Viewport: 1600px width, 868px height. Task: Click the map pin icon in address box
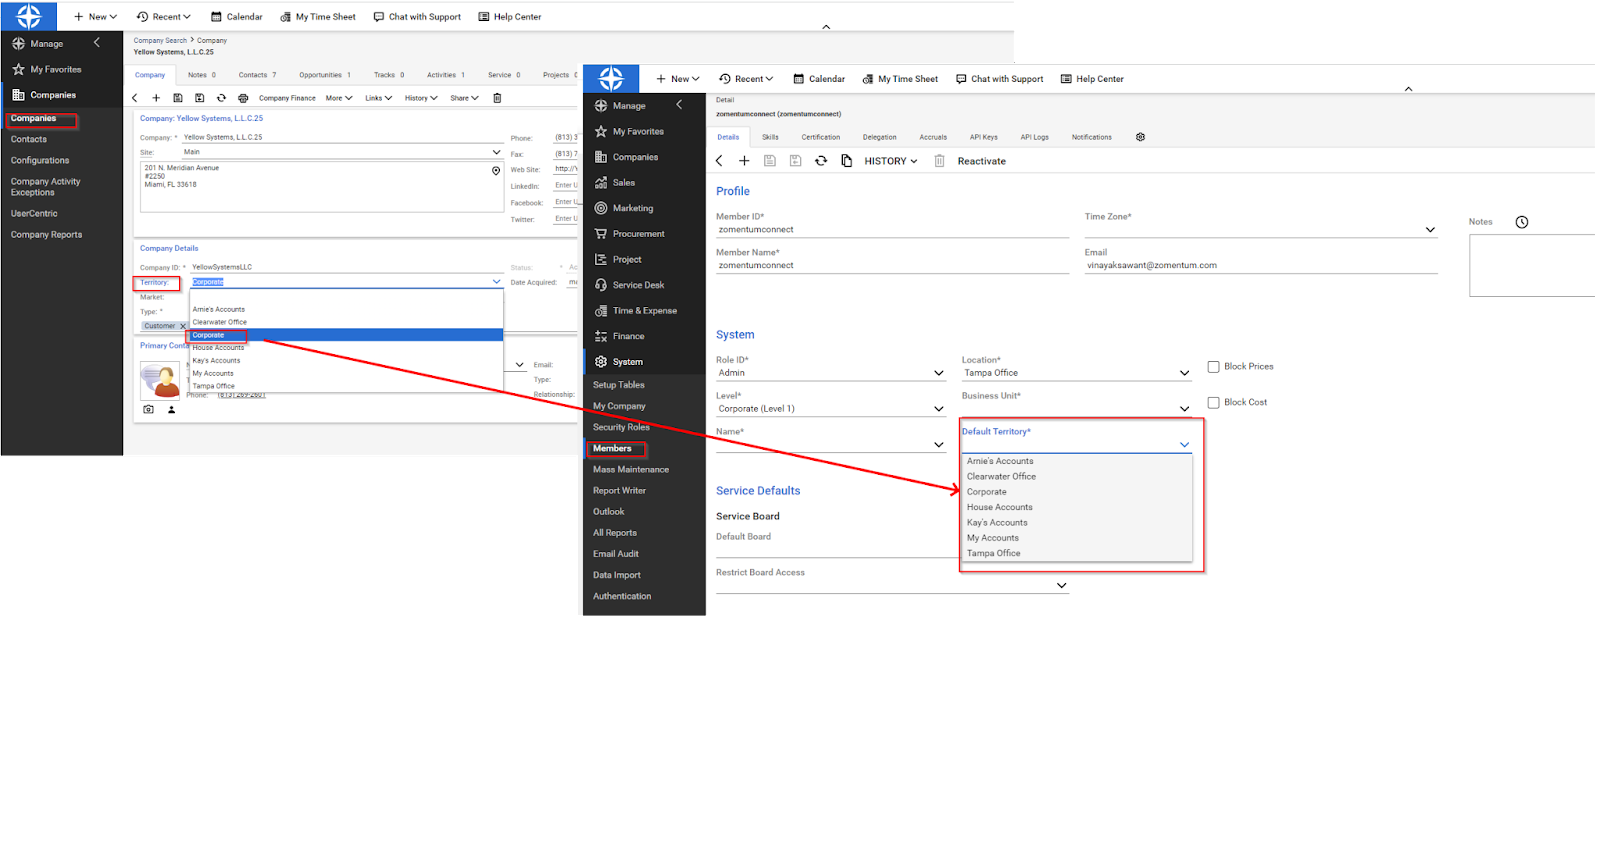[x=496, y=171]
